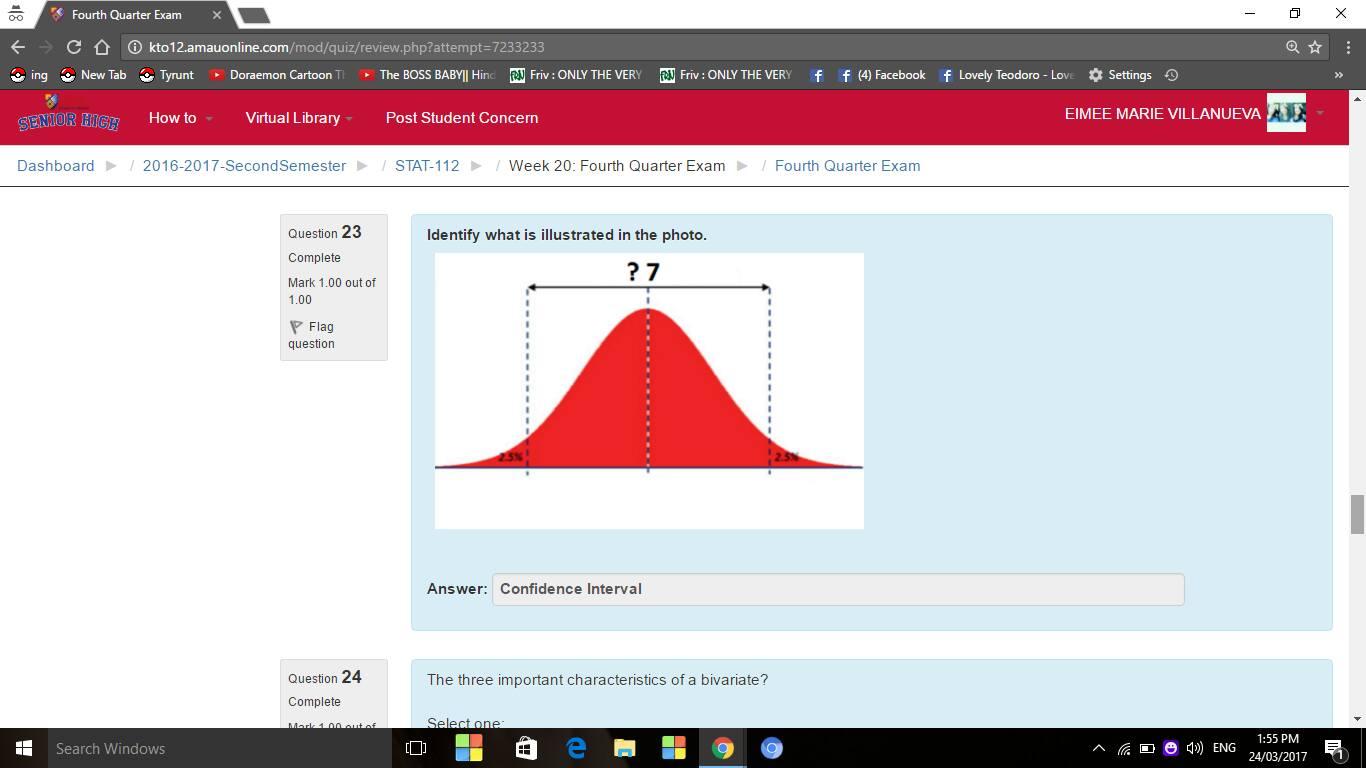Flag question 23
The image size is (1366, 768).
312,335
